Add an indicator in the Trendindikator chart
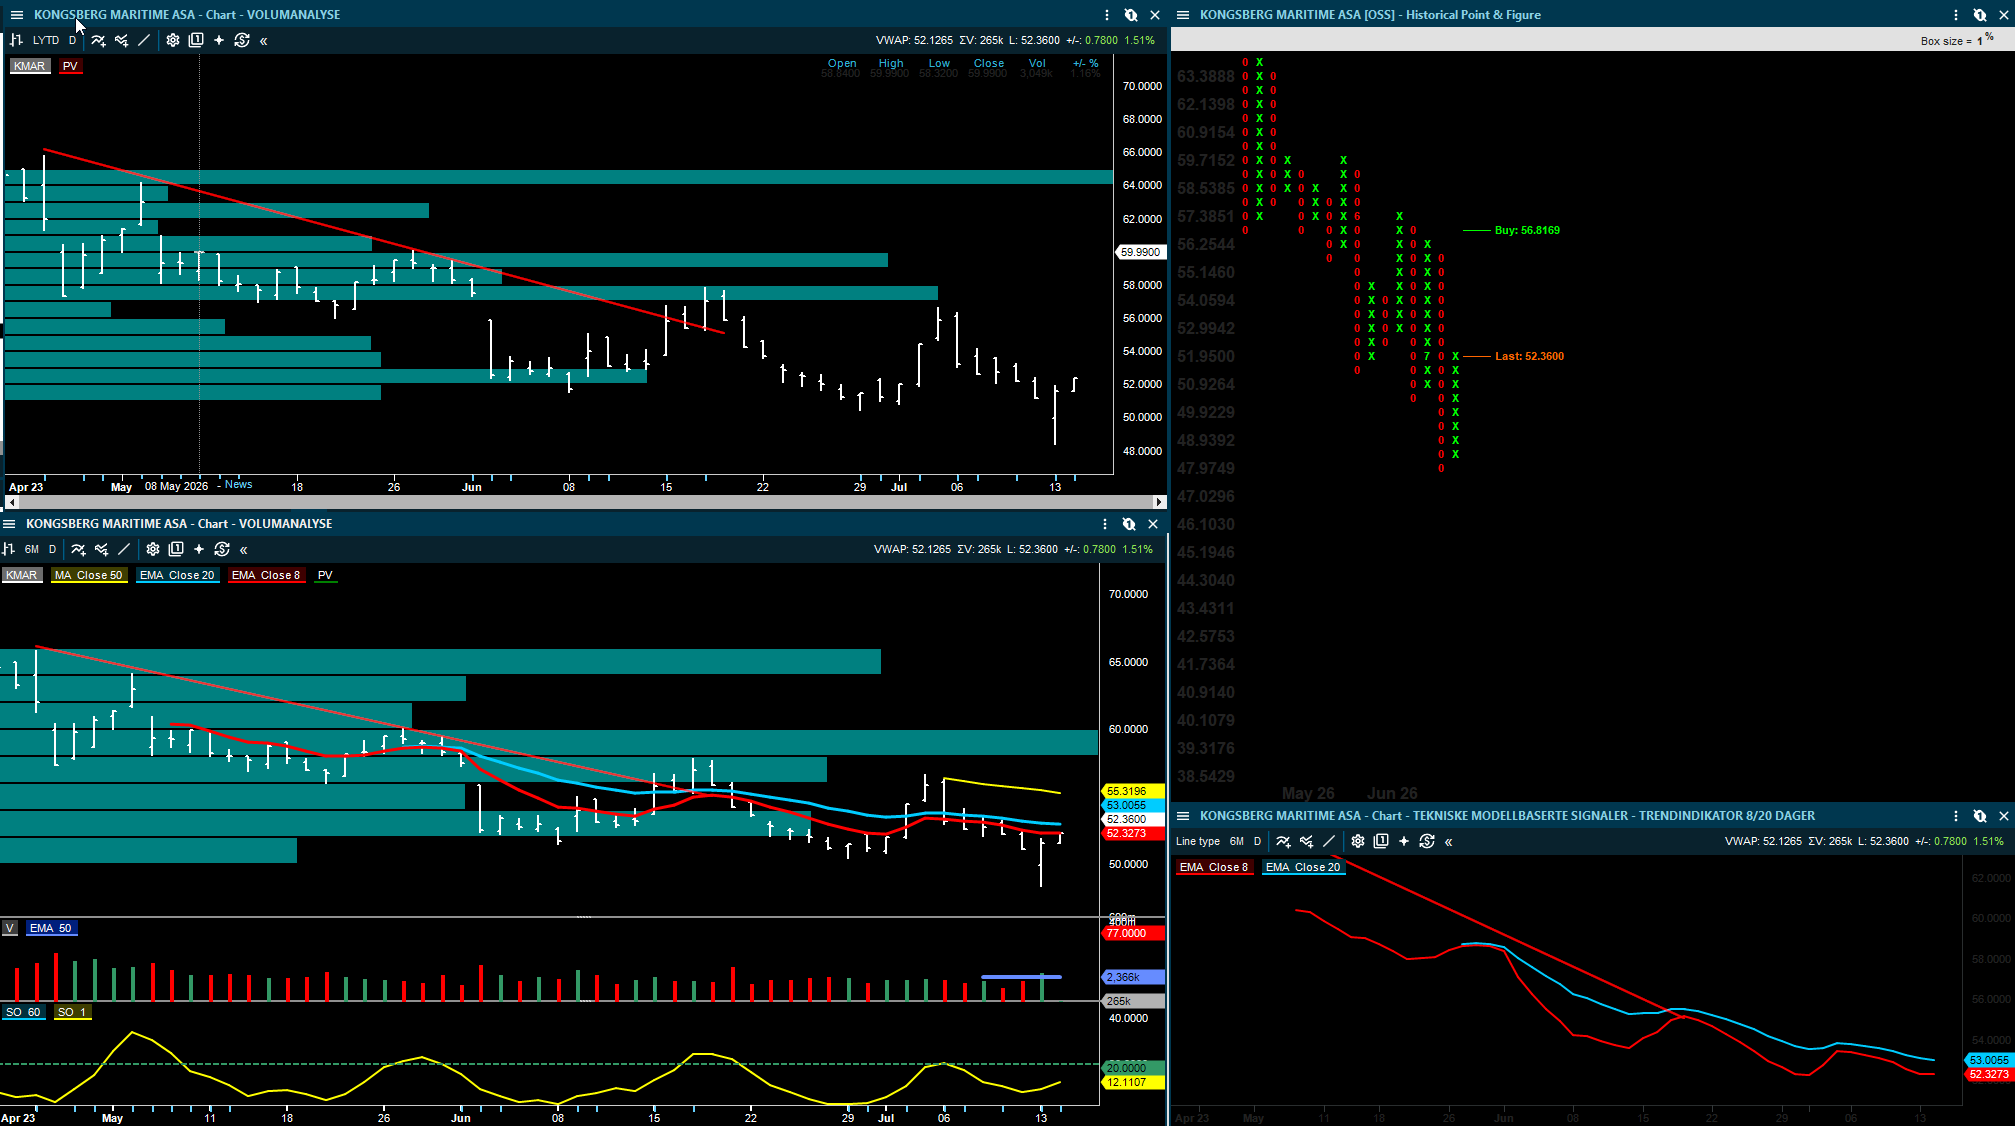Viewport: 2015px width, 1126px height. tap(1283, 841)
